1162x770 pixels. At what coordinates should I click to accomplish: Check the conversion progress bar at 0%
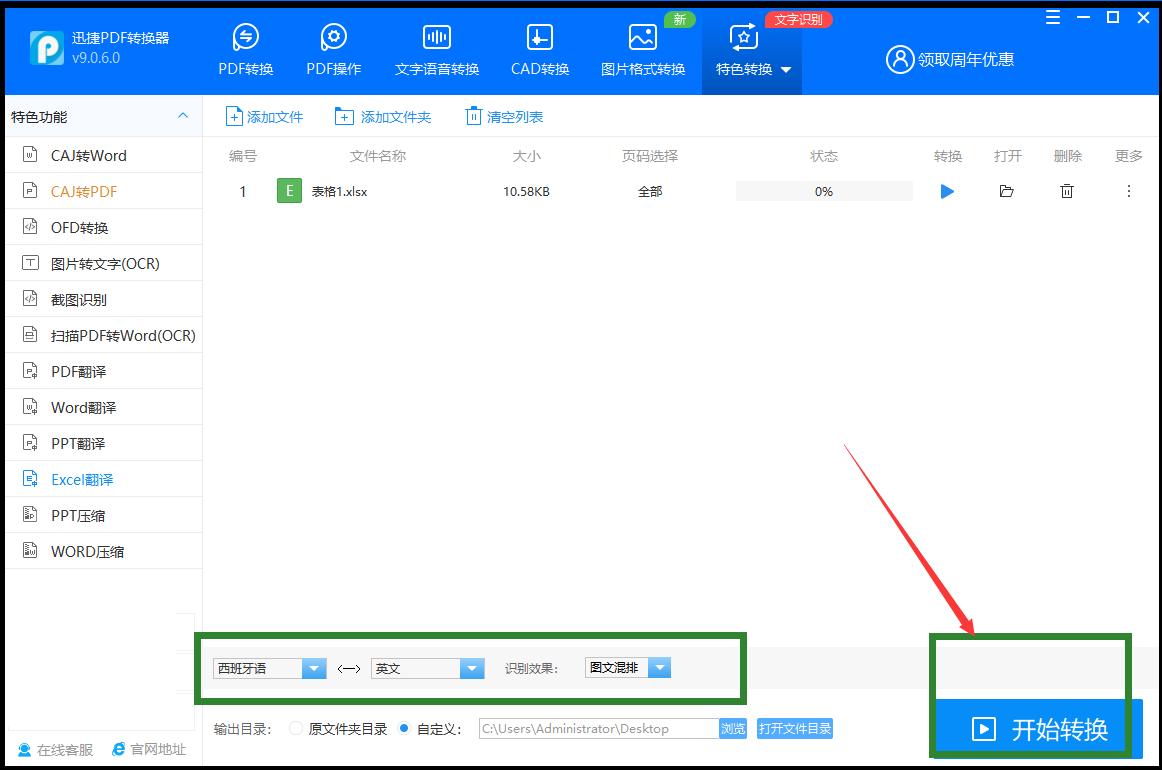[824, 190]
